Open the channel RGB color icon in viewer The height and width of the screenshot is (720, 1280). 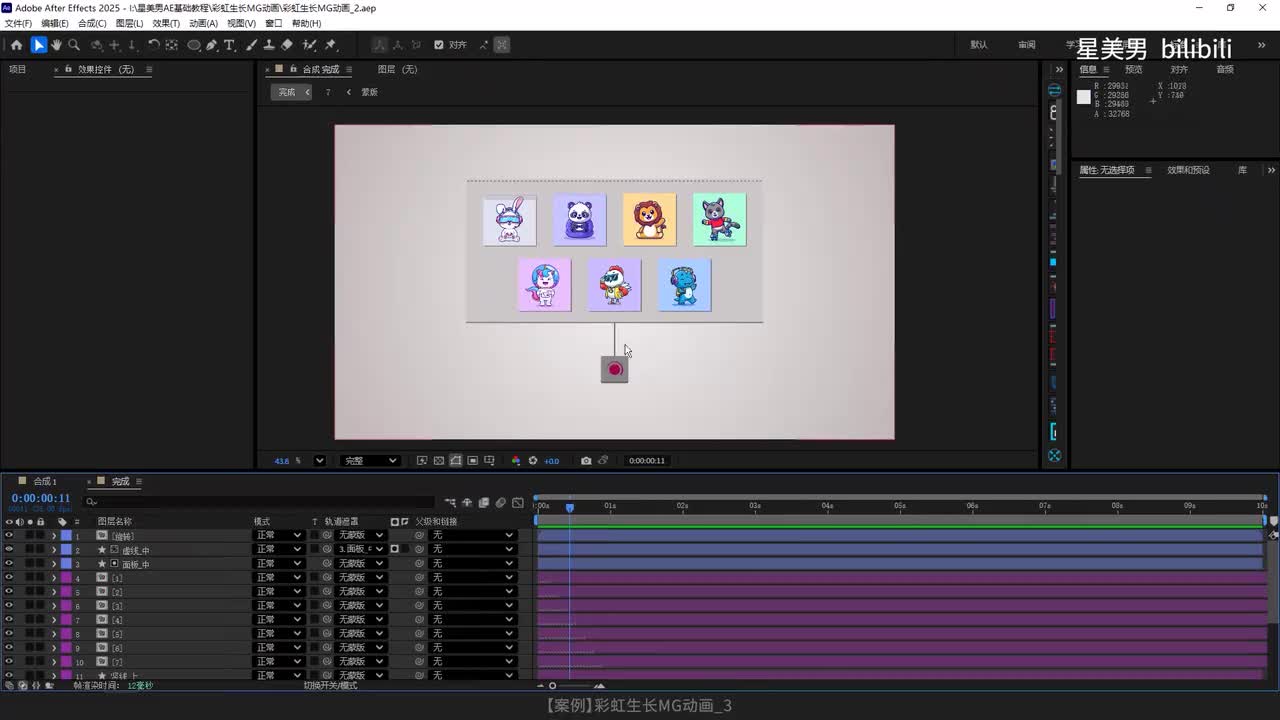[x=516, y=461]
